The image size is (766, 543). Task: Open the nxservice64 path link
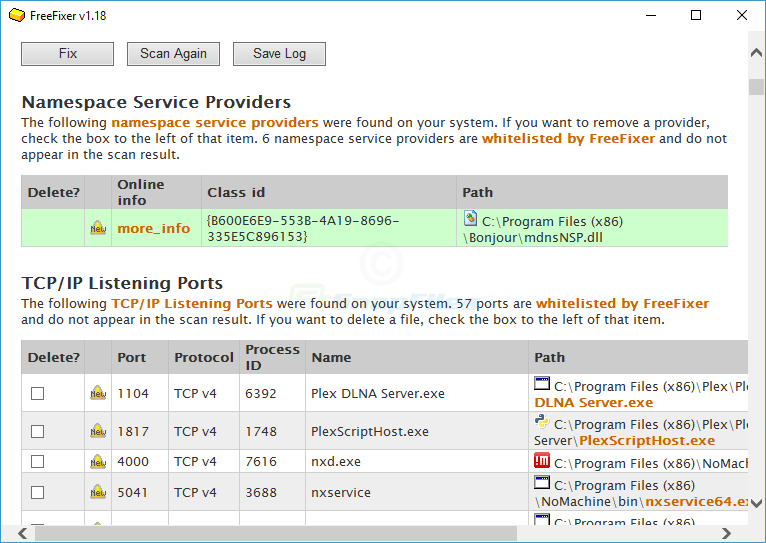pos(696,501)
